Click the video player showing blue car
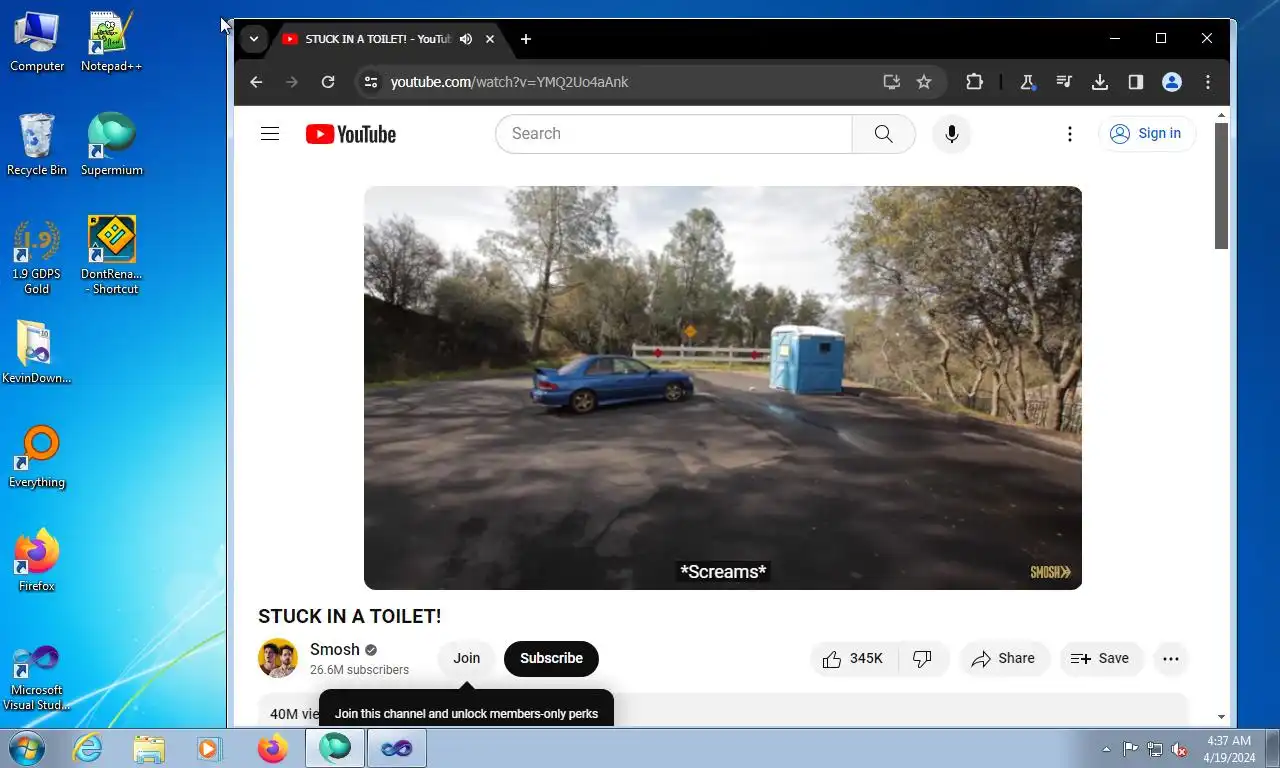Viewport: 1280px width, 768px height. click(x=723, y=388)
